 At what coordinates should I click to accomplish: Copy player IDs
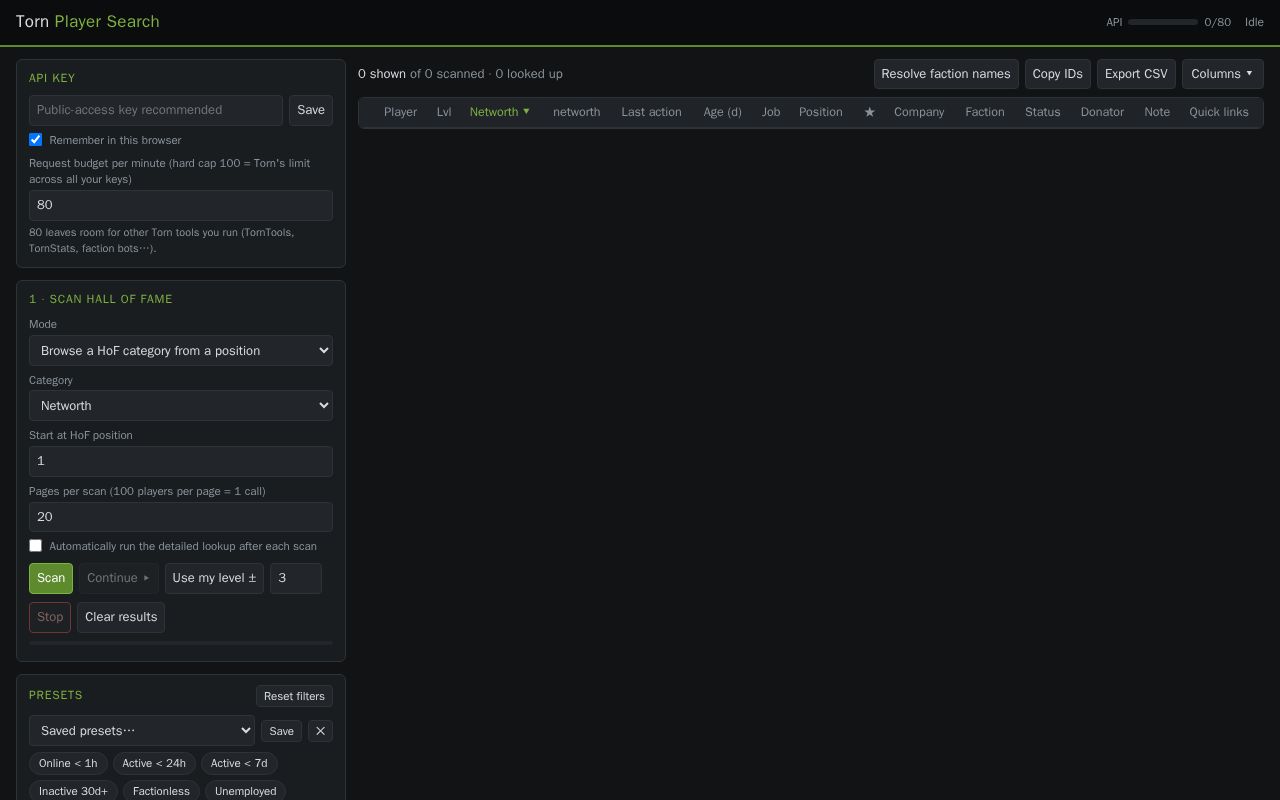click(1057, 74)
